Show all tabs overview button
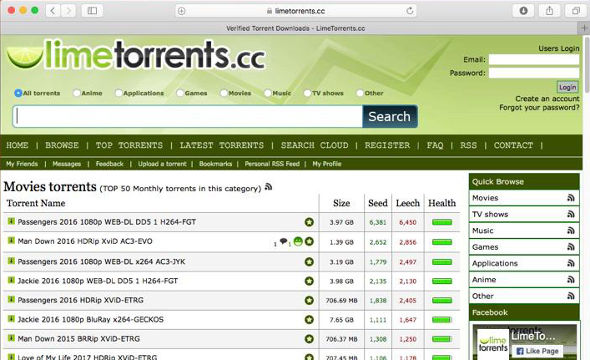The width and height of the screenshot is (590, 360). (576, 11)
